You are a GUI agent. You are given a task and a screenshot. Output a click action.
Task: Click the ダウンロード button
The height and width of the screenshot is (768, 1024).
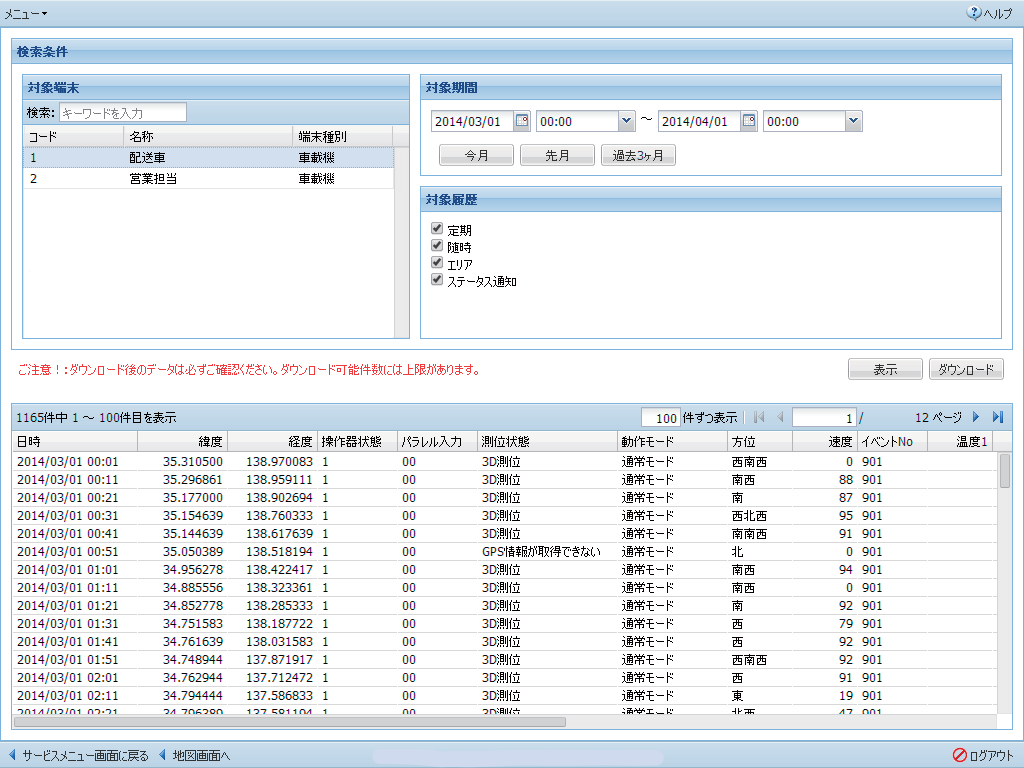click(966, 370)
